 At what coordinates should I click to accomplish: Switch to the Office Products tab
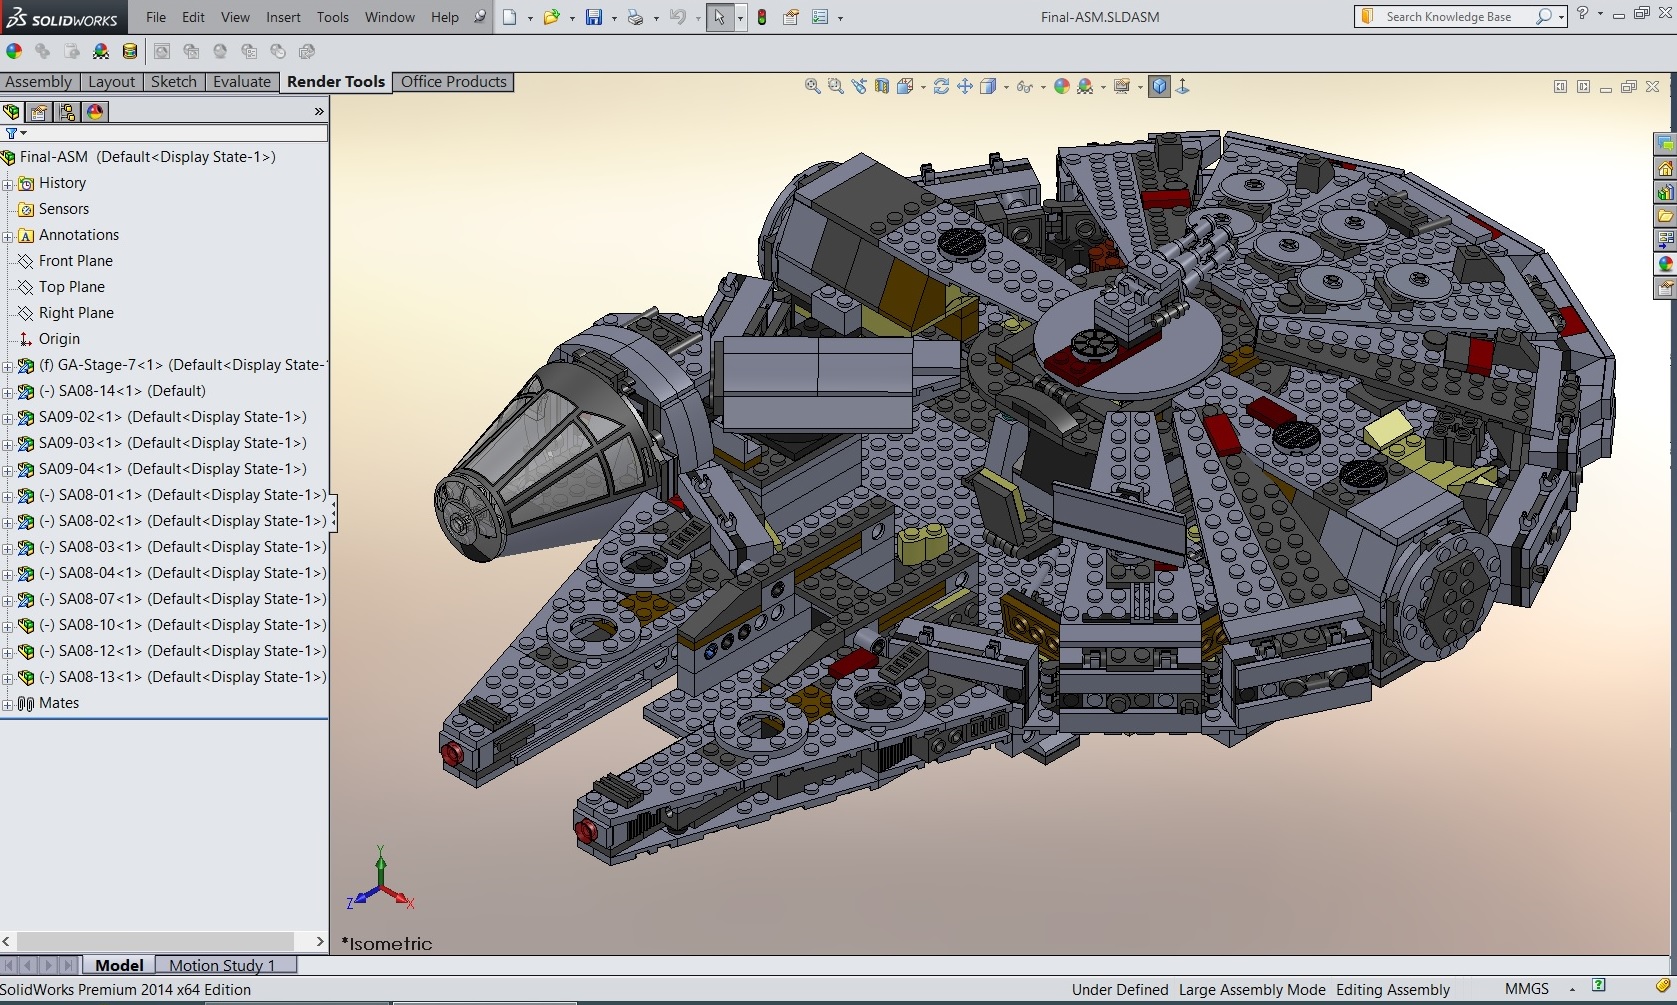coord(454,82)
